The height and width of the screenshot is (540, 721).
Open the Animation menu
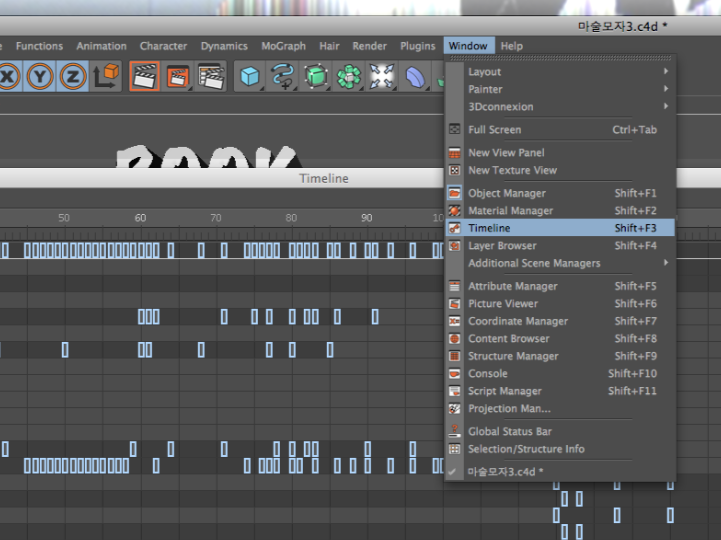pyautogui.click(x=101, y=46)
